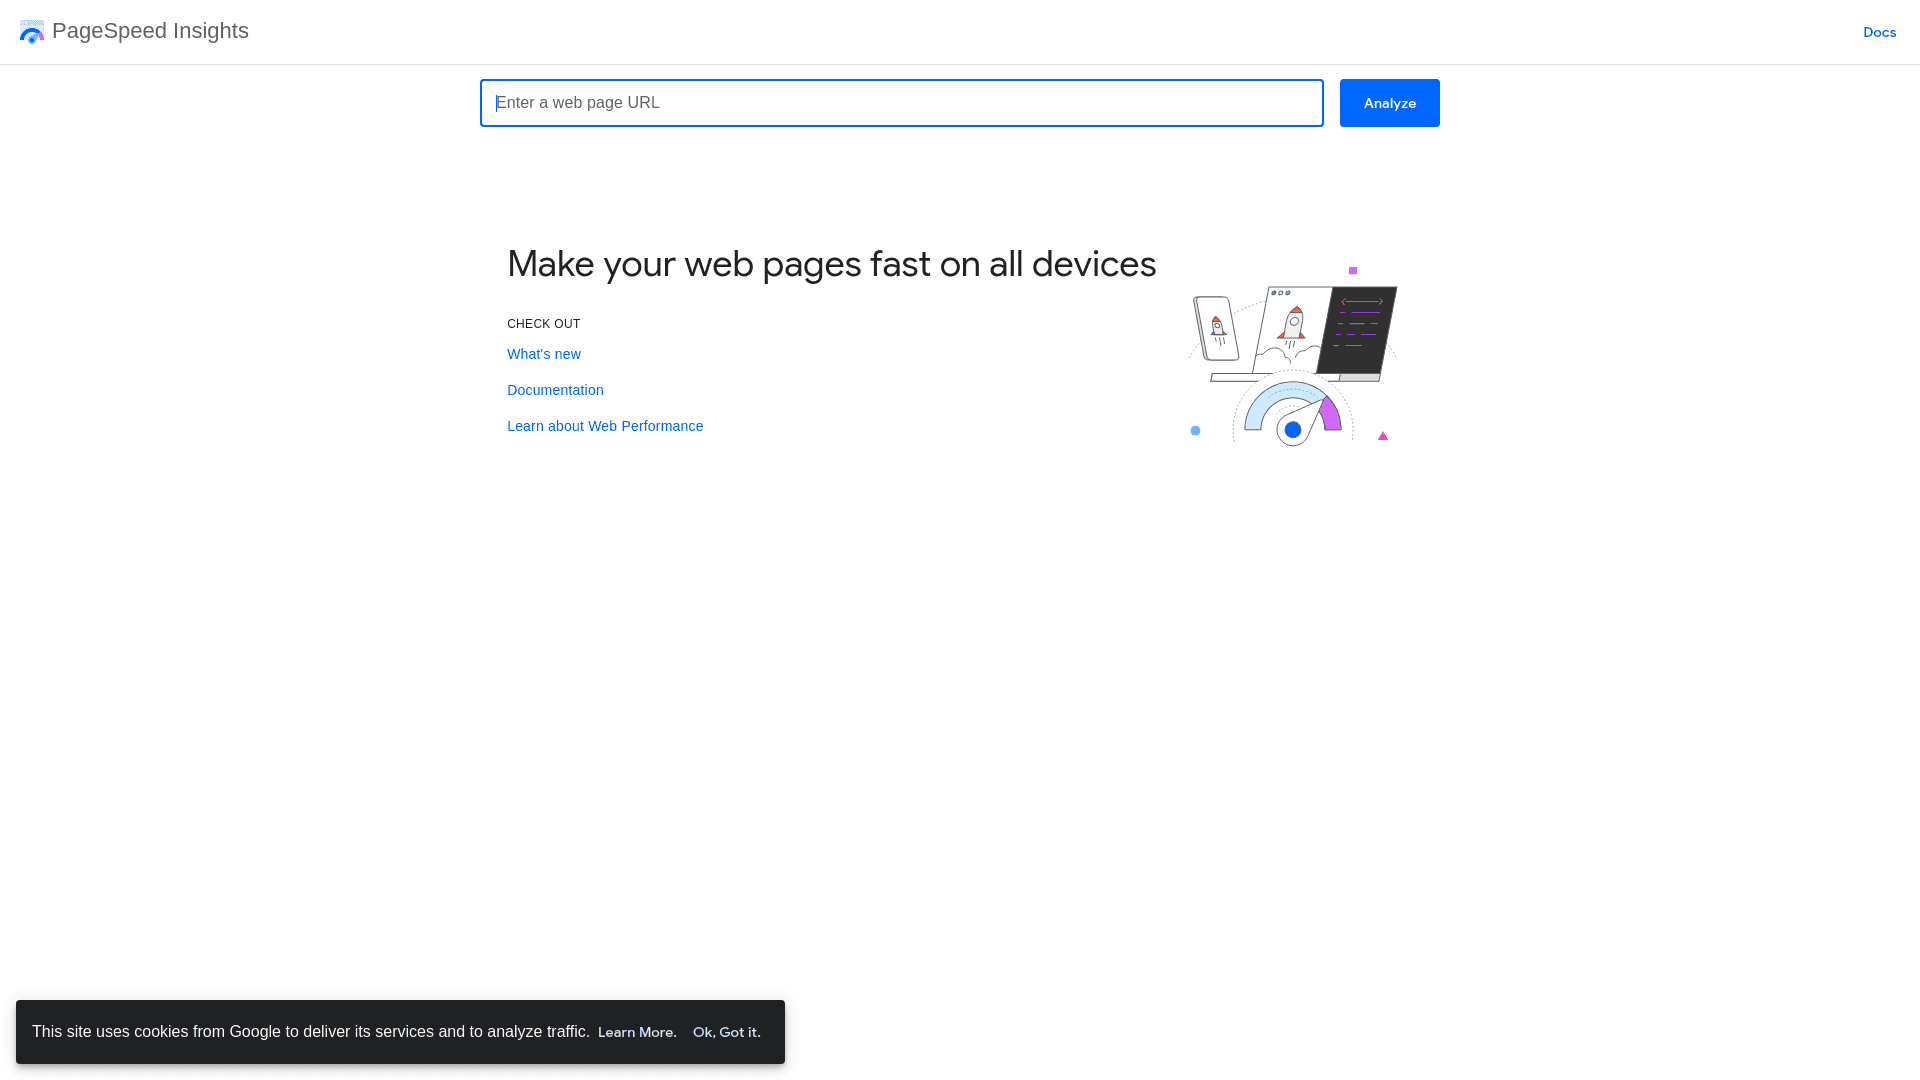1920x1080 pixels.
Task: Open the What's new link
Action: pos(543,354)
